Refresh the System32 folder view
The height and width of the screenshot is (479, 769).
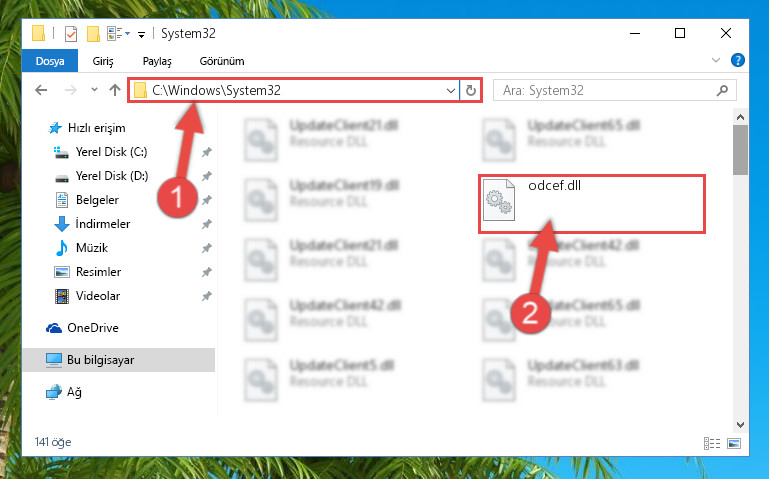pyautogui.click(x=471, y=90)
